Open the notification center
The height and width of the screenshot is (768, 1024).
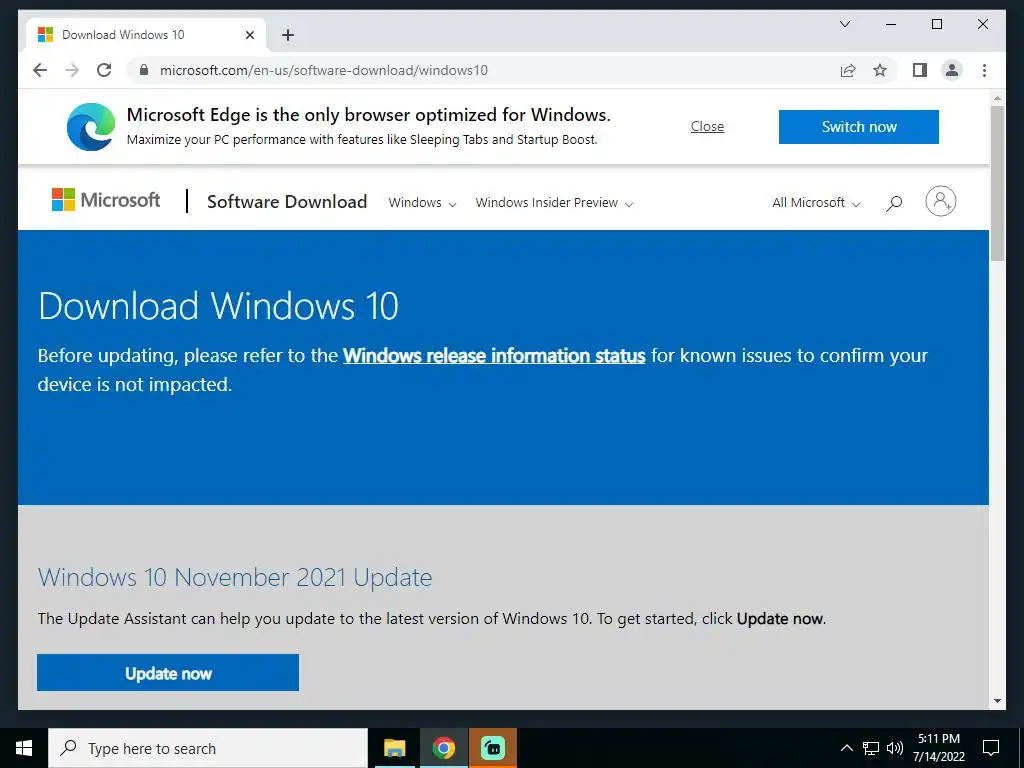(991, 748)
